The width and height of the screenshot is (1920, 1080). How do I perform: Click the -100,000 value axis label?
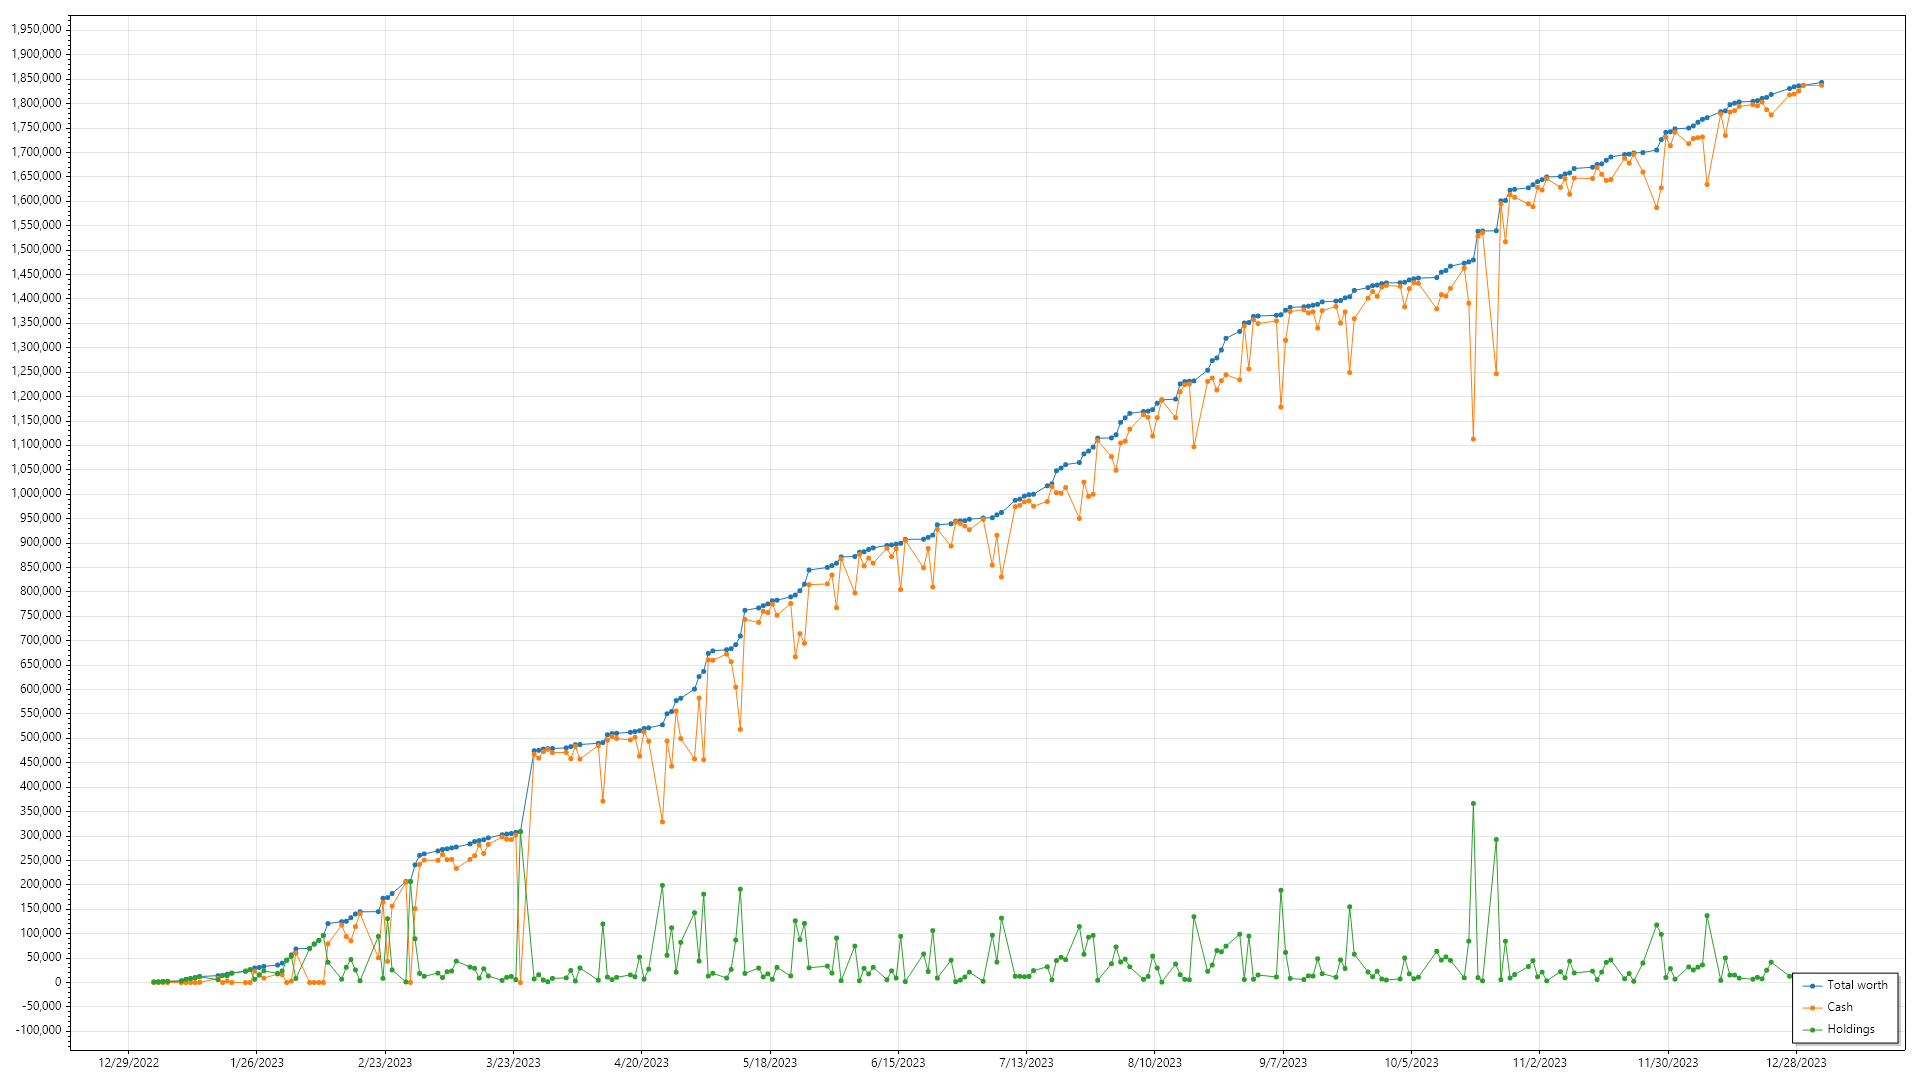tap(39, 1031)
